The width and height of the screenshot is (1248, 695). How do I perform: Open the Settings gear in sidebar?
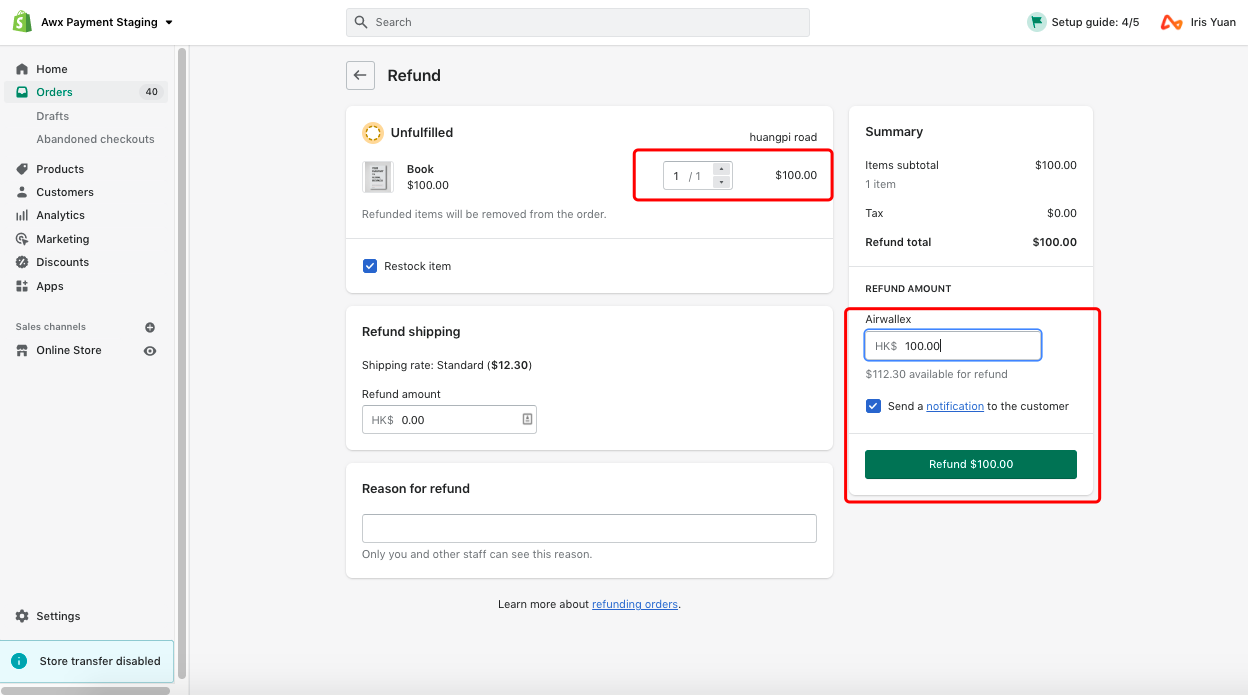point(22,616)
